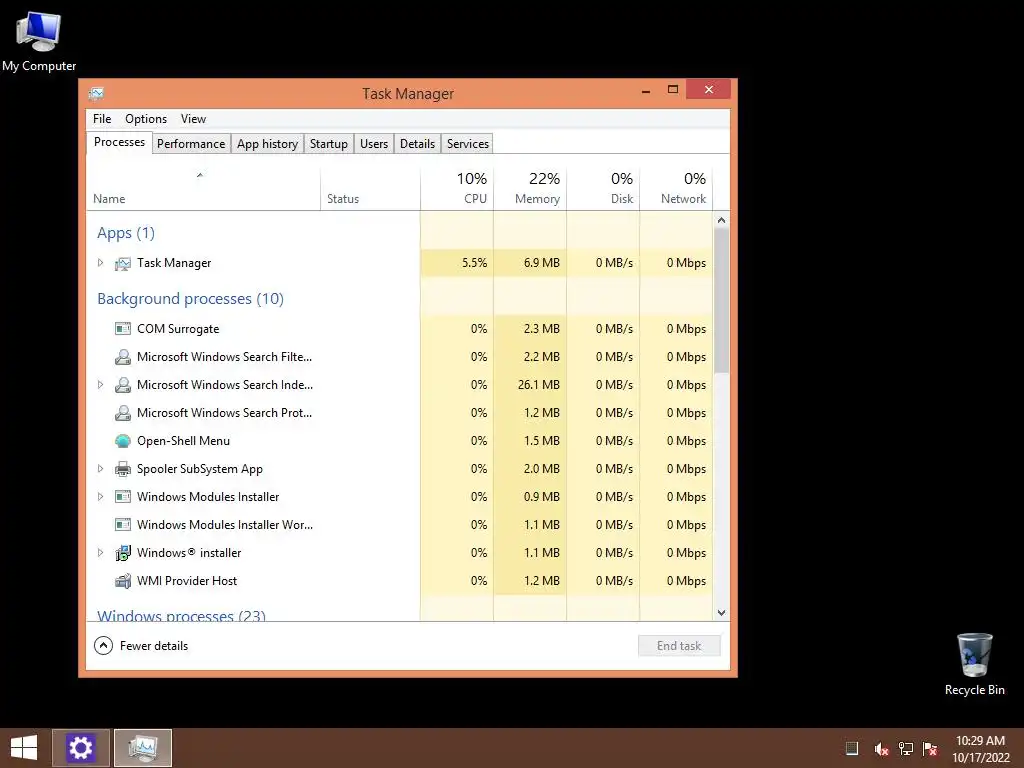
Task: Click the Windows Modules Installer Worker icon
Action: (x=123, y=524)
